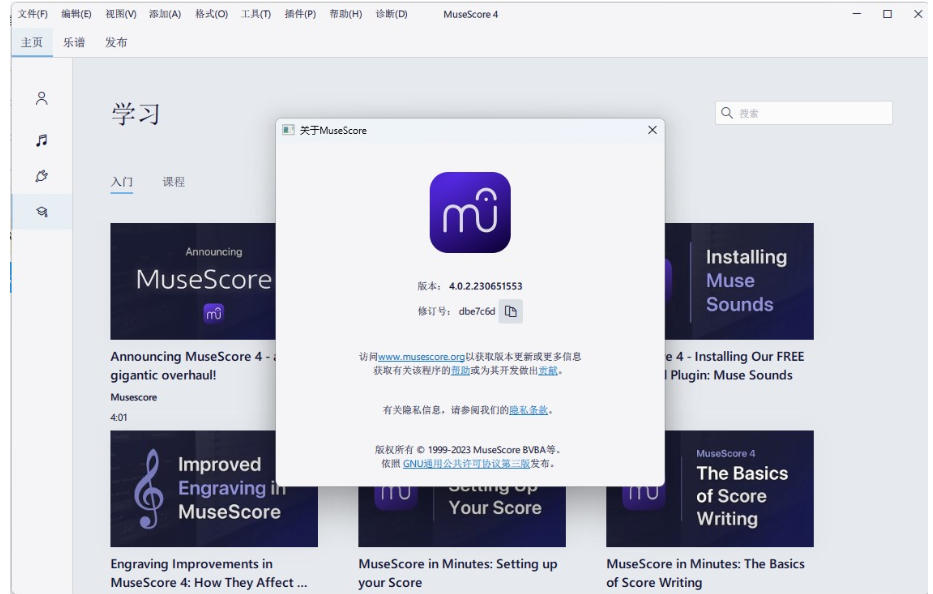This screenshot has width=933, height=594.
Task: Switch to the 乐谱 tab
Action: coord(74,42)
